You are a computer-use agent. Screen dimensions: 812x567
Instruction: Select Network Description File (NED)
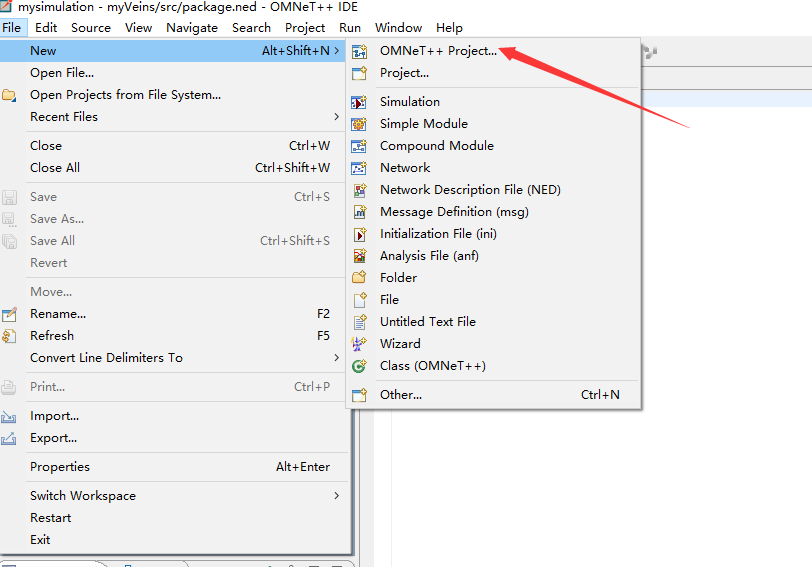pos(494,190)
